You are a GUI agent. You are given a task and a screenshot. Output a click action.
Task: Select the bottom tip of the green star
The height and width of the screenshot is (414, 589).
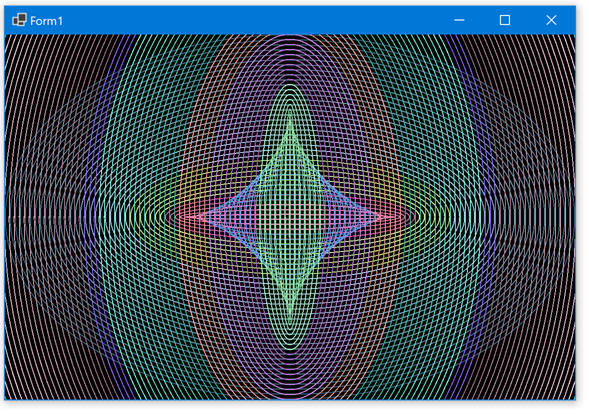pos(290,312)
